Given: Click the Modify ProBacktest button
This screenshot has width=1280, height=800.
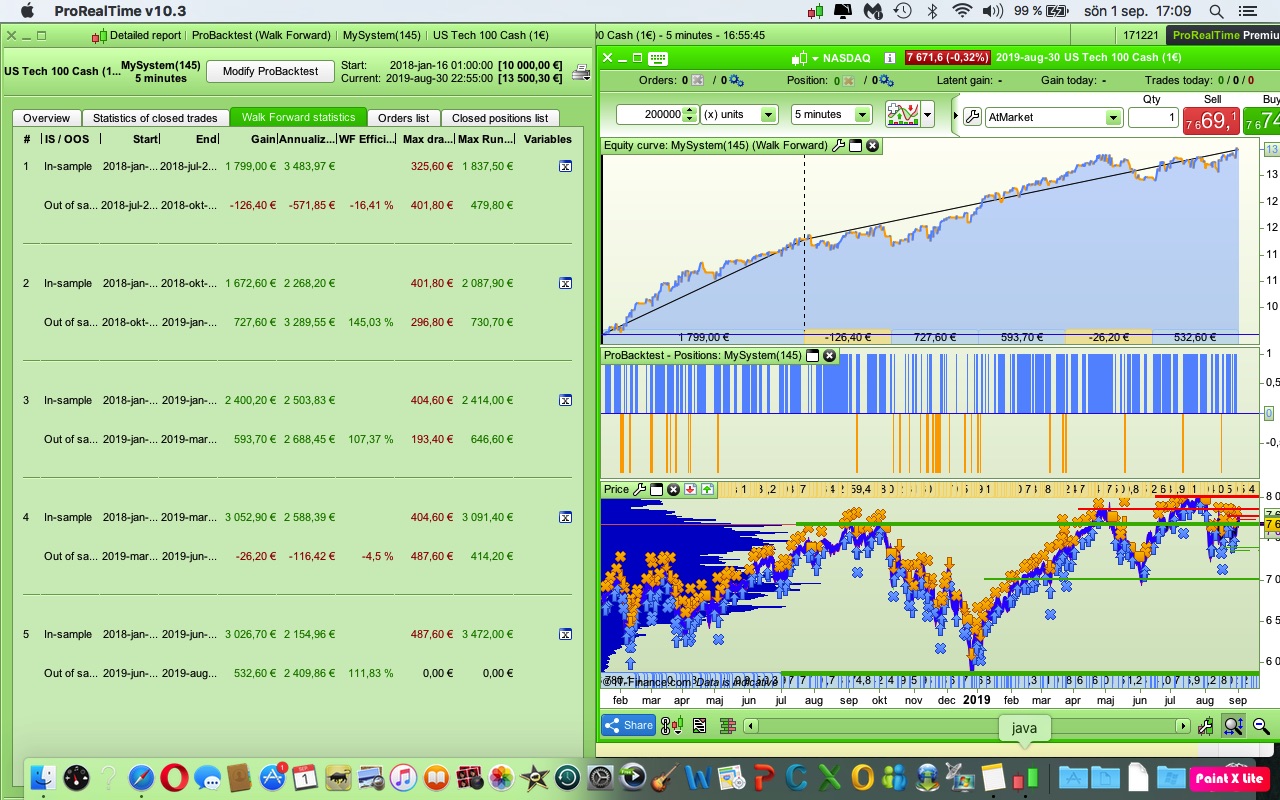Looking at the screenshot, I should [270, 71].
